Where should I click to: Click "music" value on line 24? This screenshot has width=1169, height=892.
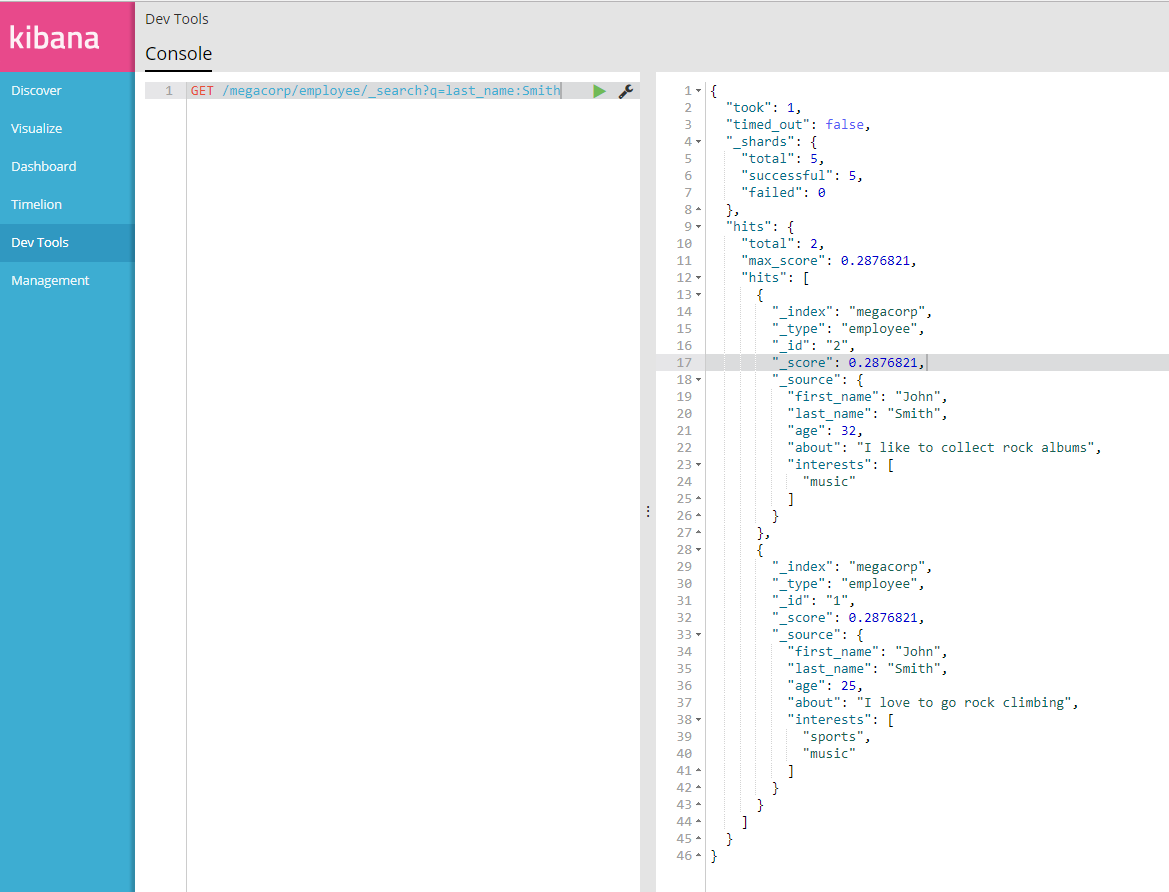coord(829,482)
